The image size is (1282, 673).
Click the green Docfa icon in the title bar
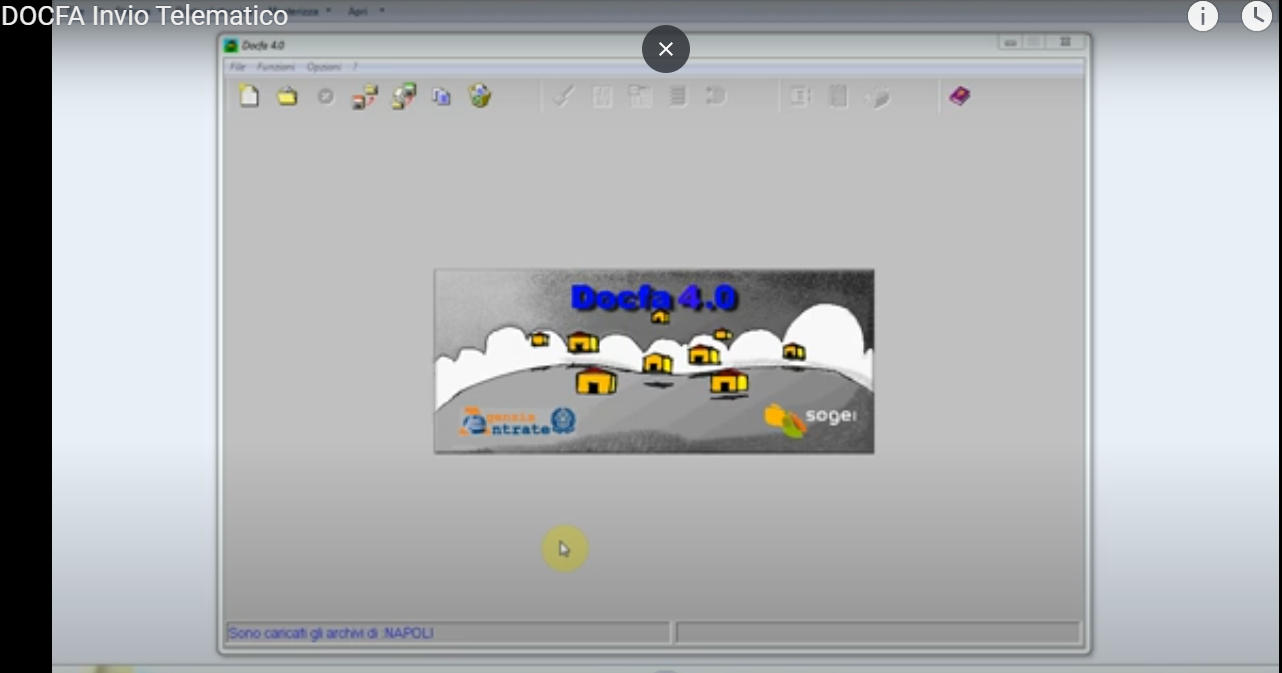click(x=231, y=46)
